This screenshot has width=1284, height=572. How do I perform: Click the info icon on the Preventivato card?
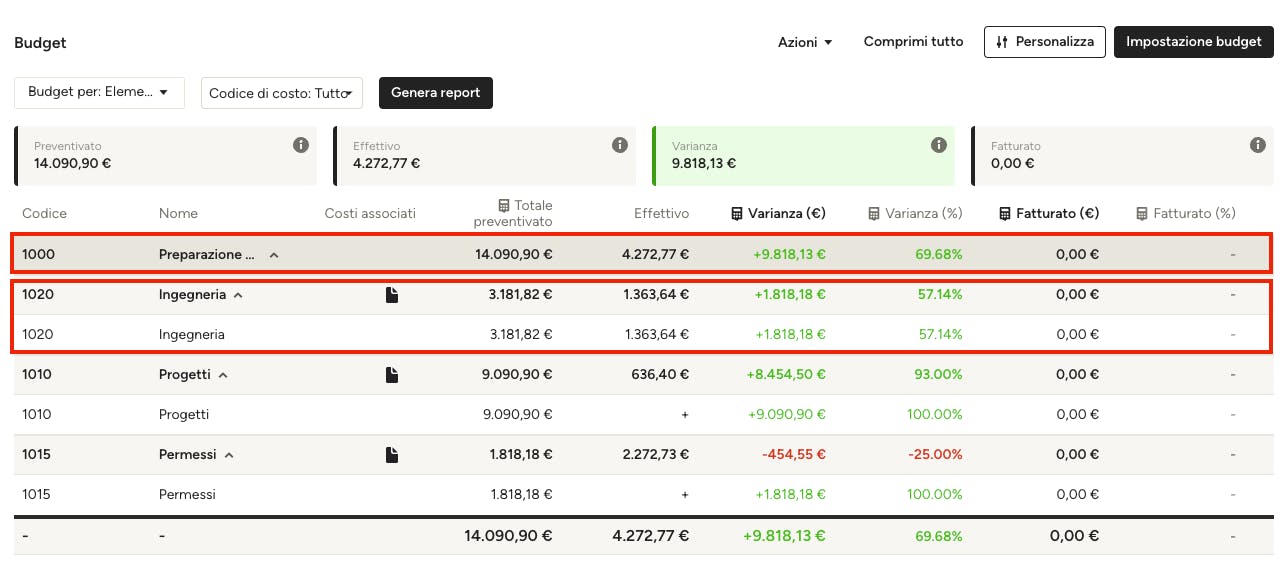pos(301,145)
